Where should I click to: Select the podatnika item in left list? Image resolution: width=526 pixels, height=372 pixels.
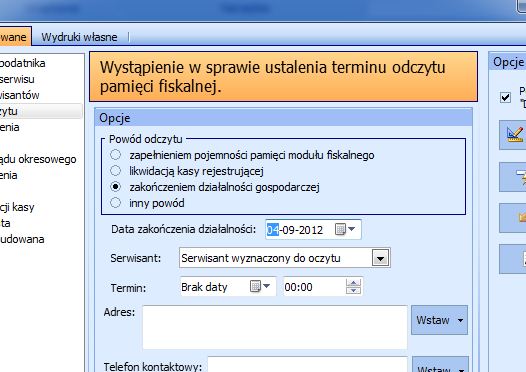tap(22, 63)
